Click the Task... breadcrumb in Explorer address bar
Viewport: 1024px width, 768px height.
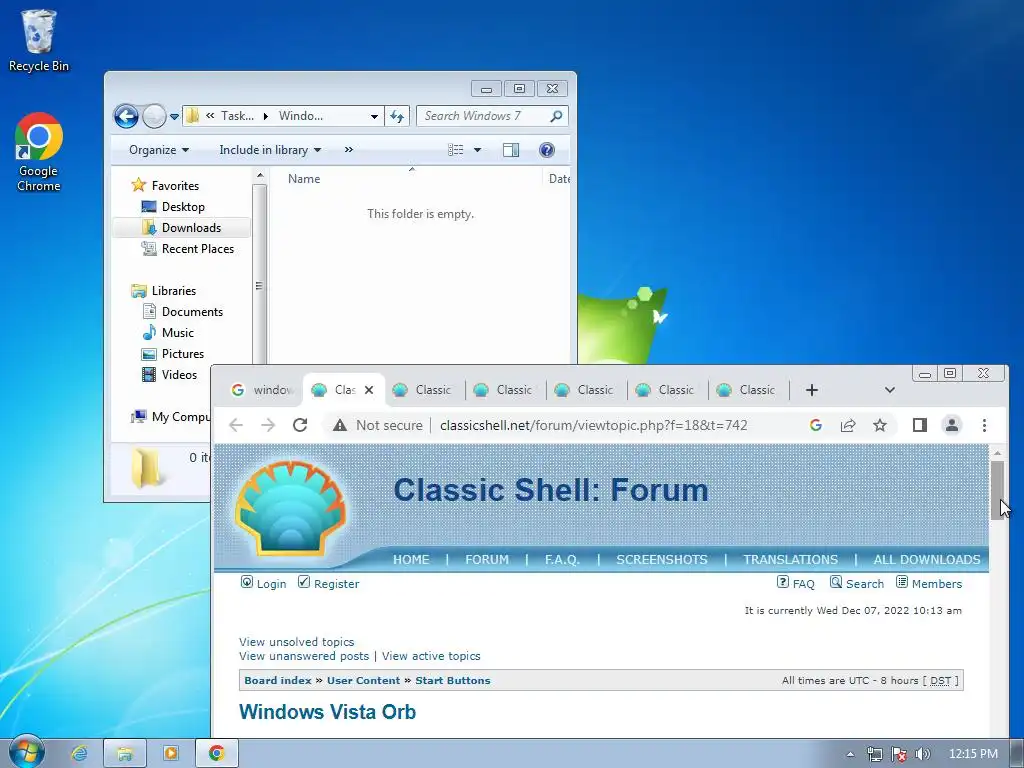click(237, 116)
